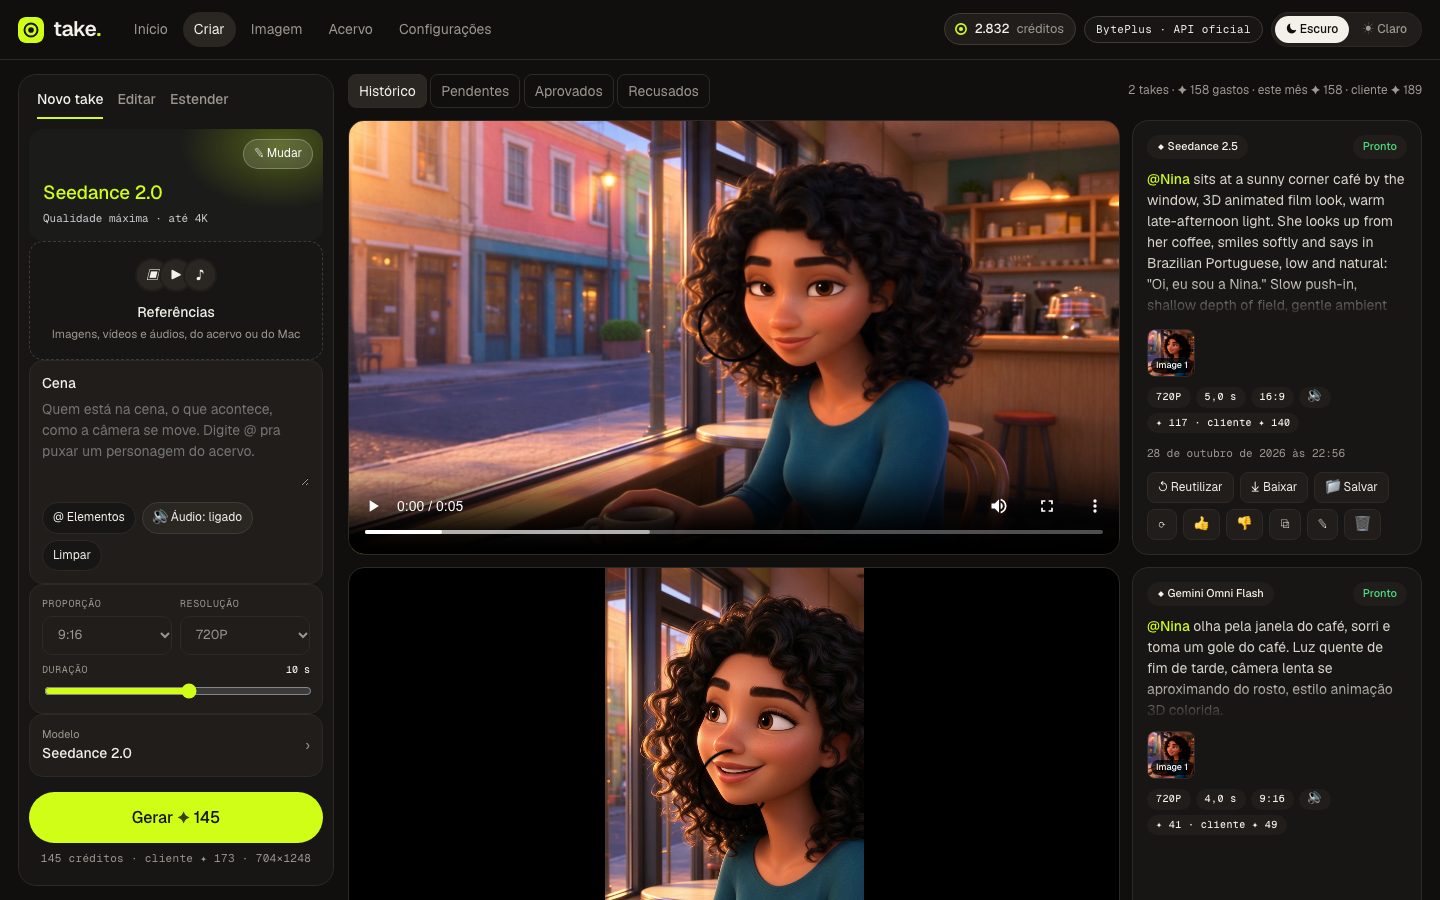Image resolution: width=1440 pixels, height=900 pixels.
Task: Go to the Imagem section
Action: [276, 29]
